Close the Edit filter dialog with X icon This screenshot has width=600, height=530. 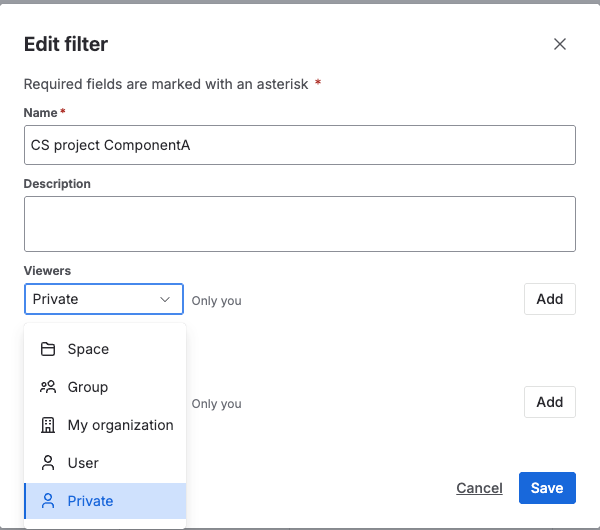[x=560, y=44]
